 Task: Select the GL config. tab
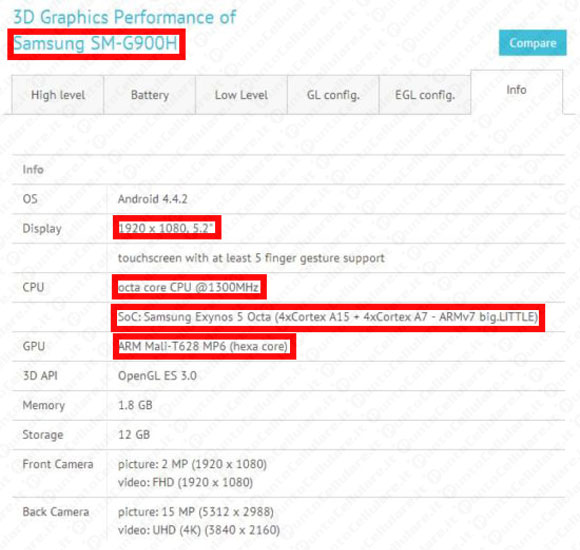(333, 95)
